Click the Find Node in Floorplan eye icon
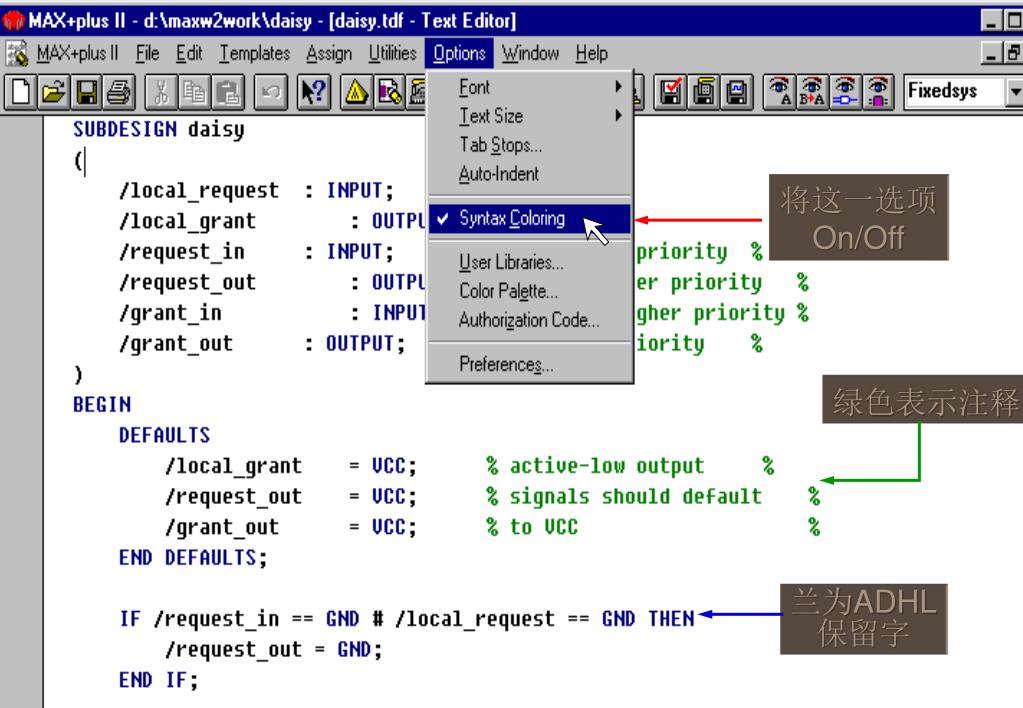This screenshot has height=708, width=1023. click(x=879, y=91)
